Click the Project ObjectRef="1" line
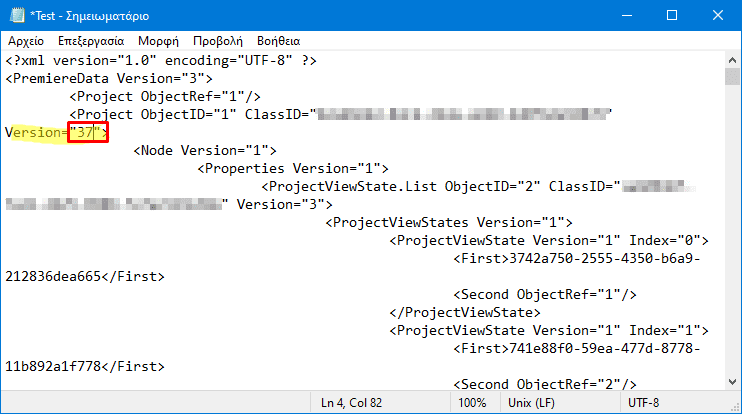This screenshot has height=414, width=742. pyautogui.click(x=164, y=96)
